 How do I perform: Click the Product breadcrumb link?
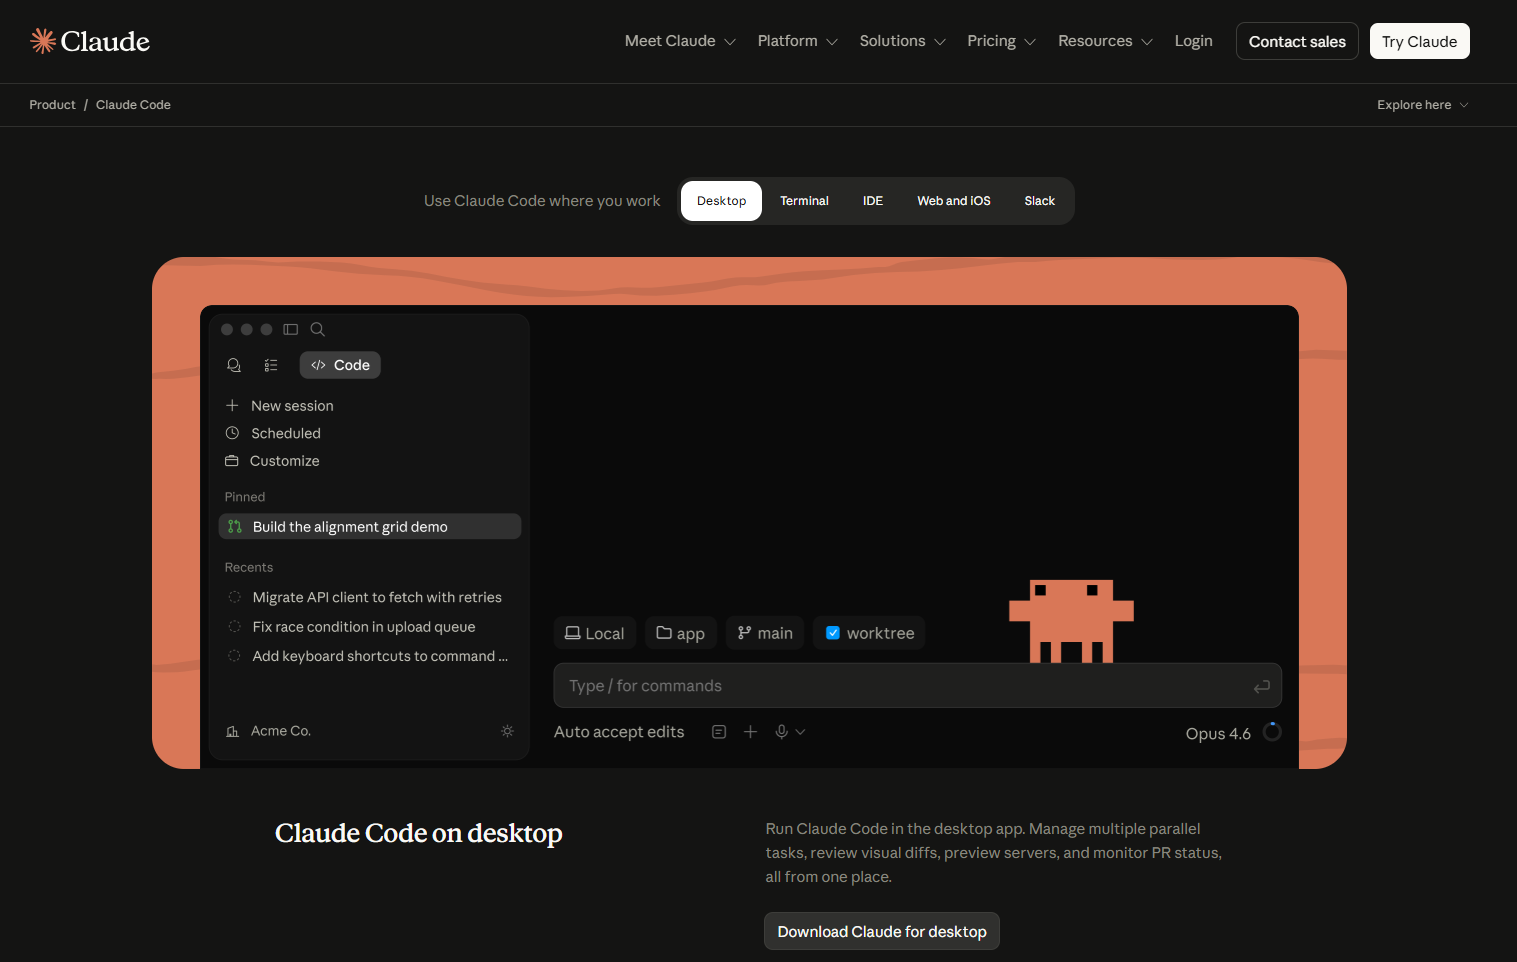52,105
